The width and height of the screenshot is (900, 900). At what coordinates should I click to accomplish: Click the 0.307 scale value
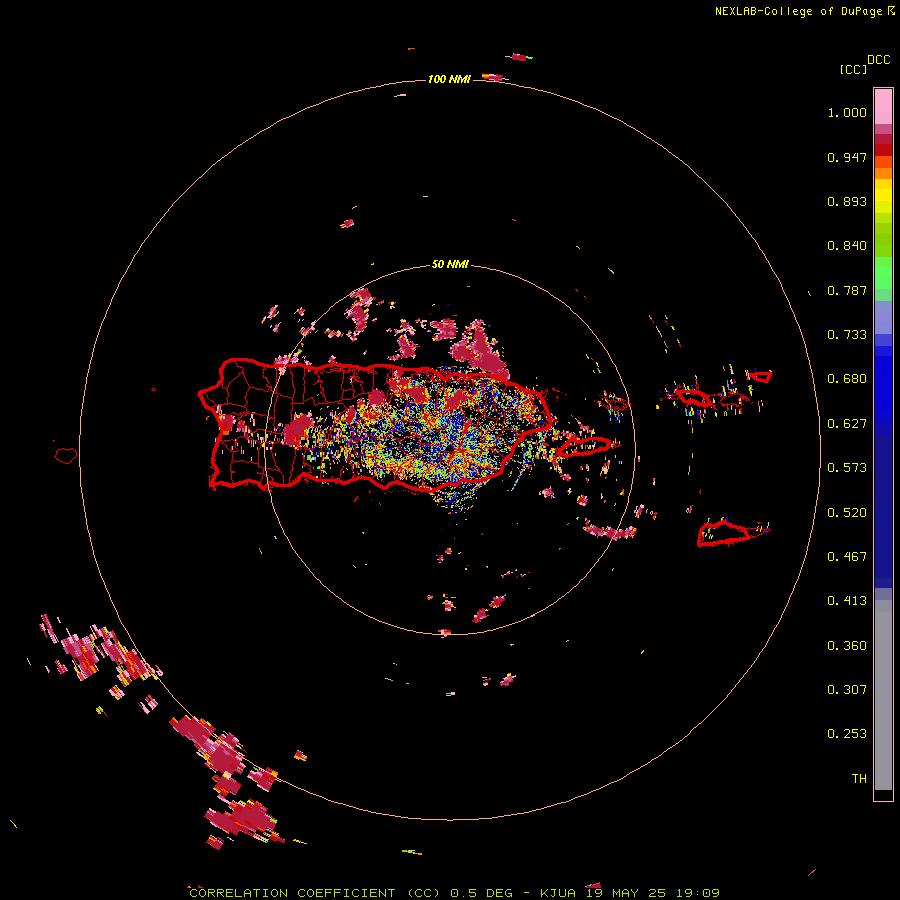pos(847,690)
